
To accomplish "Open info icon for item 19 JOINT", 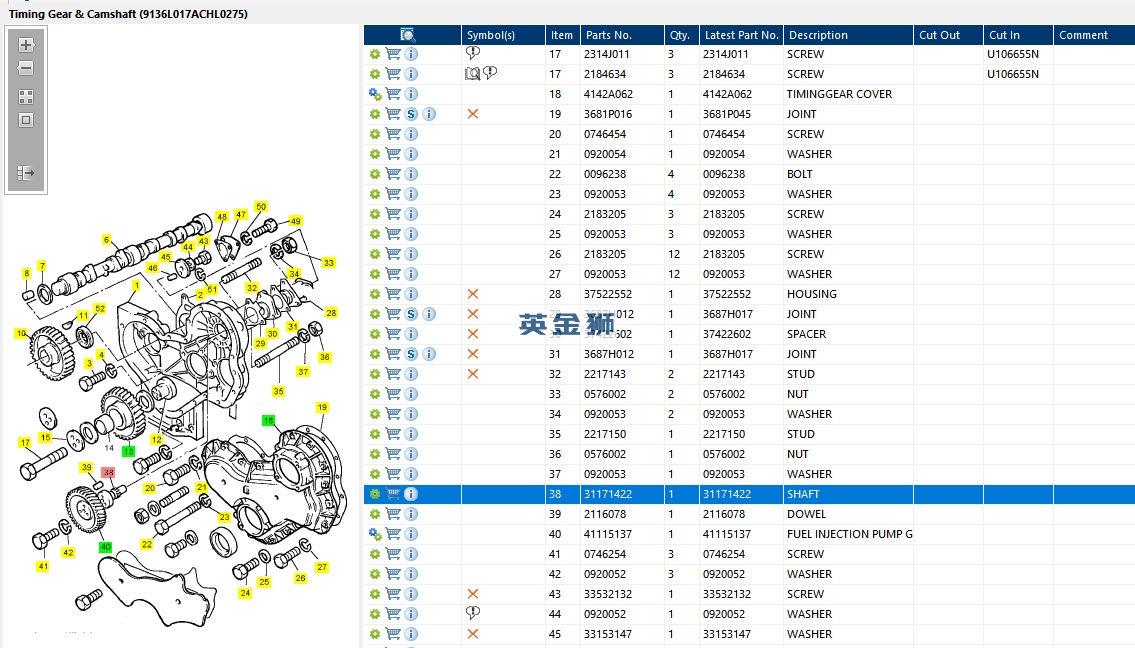I will 429,114.
